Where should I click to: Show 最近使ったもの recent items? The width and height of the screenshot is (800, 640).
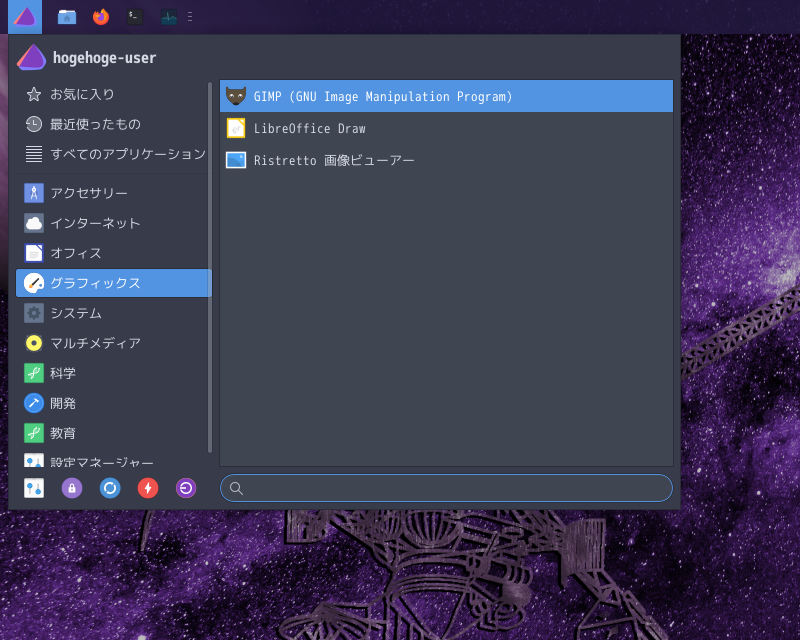pos(113,124)
